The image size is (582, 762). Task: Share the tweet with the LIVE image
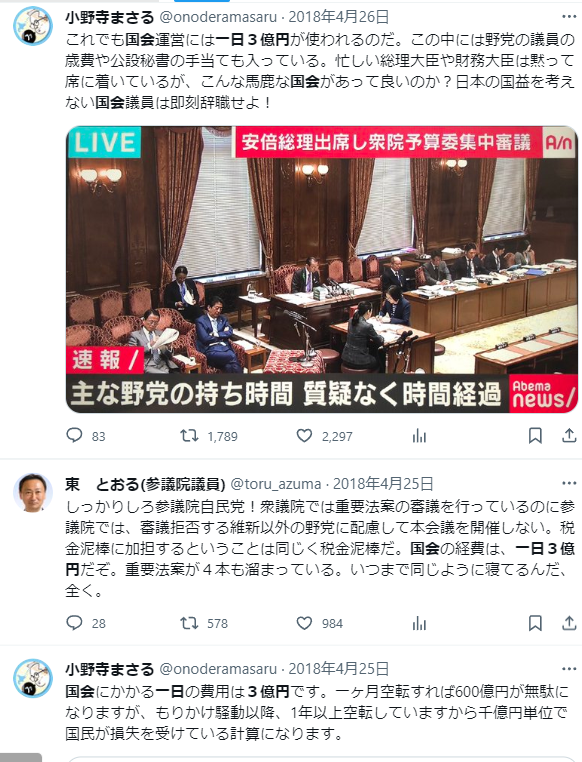(x=569, y=435)
